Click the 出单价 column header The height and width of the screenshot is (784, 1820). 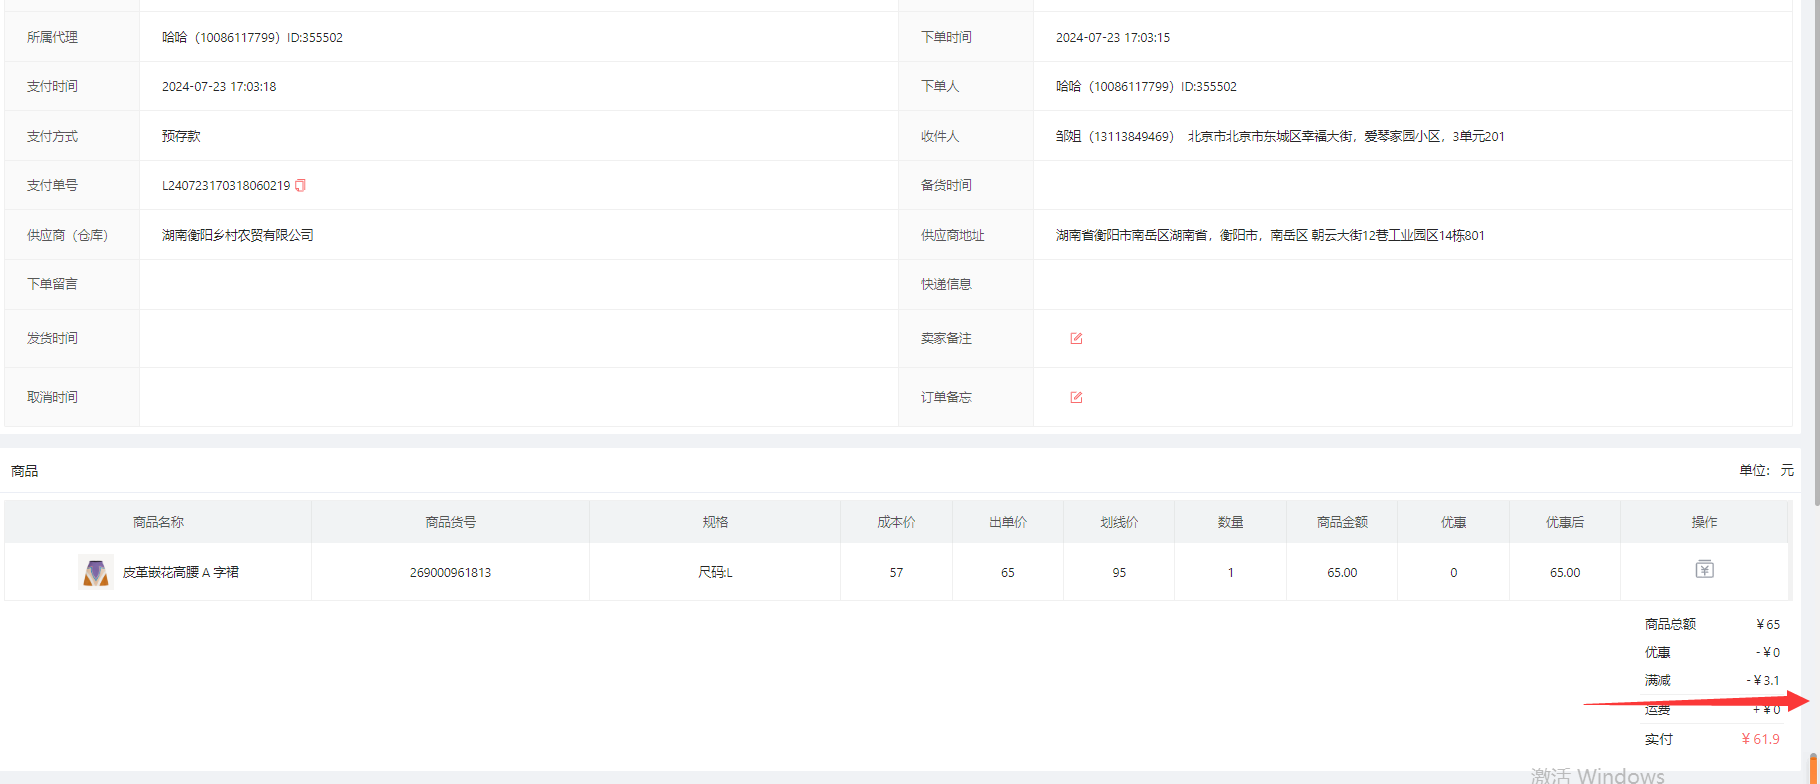(x=1007, y=522)
